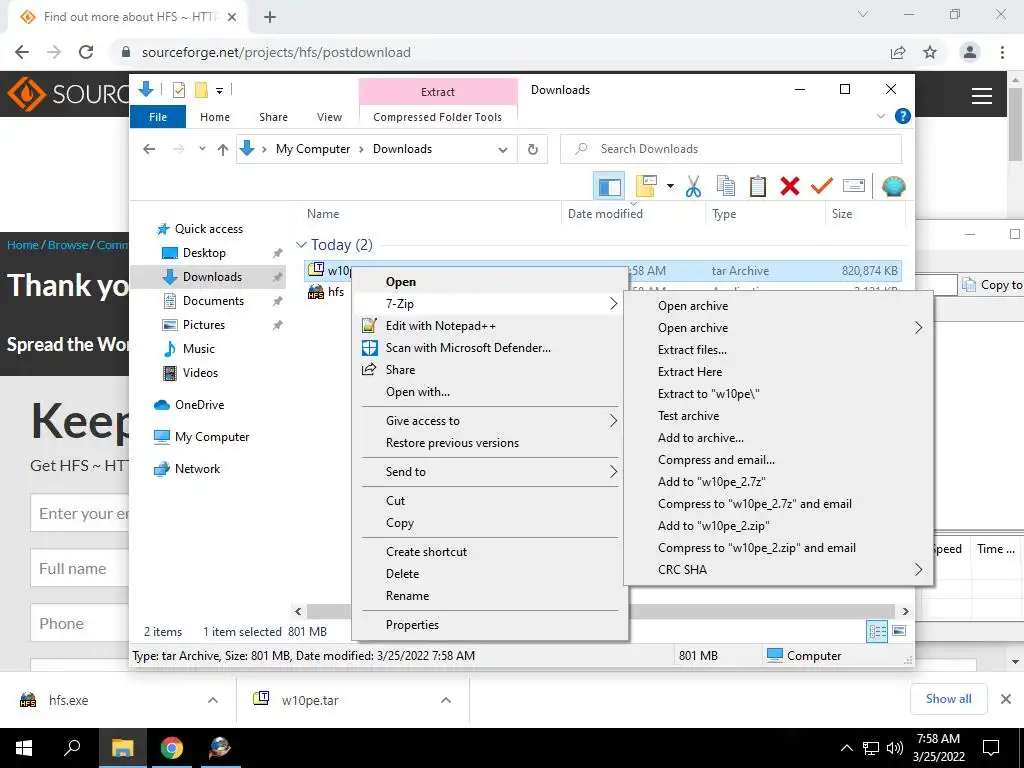Switch to the View ribbon tab
This screenshot has height=768, width=1024.
[x=329, y=117]
